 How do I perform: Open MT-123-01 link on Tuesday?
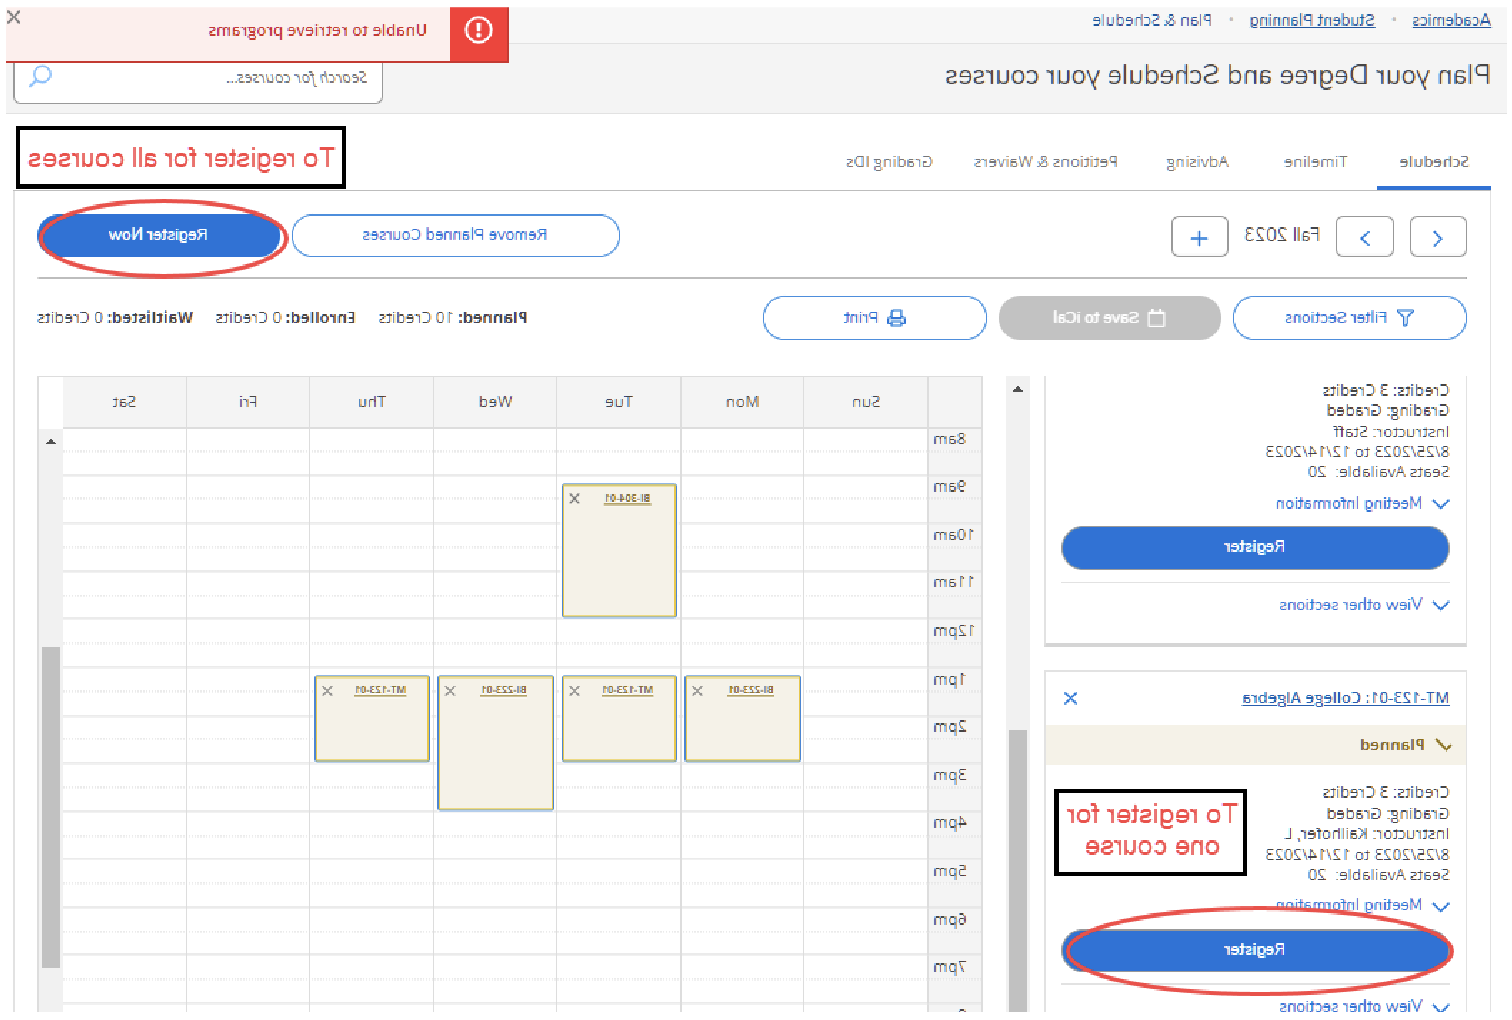click(x=628, y=691)
